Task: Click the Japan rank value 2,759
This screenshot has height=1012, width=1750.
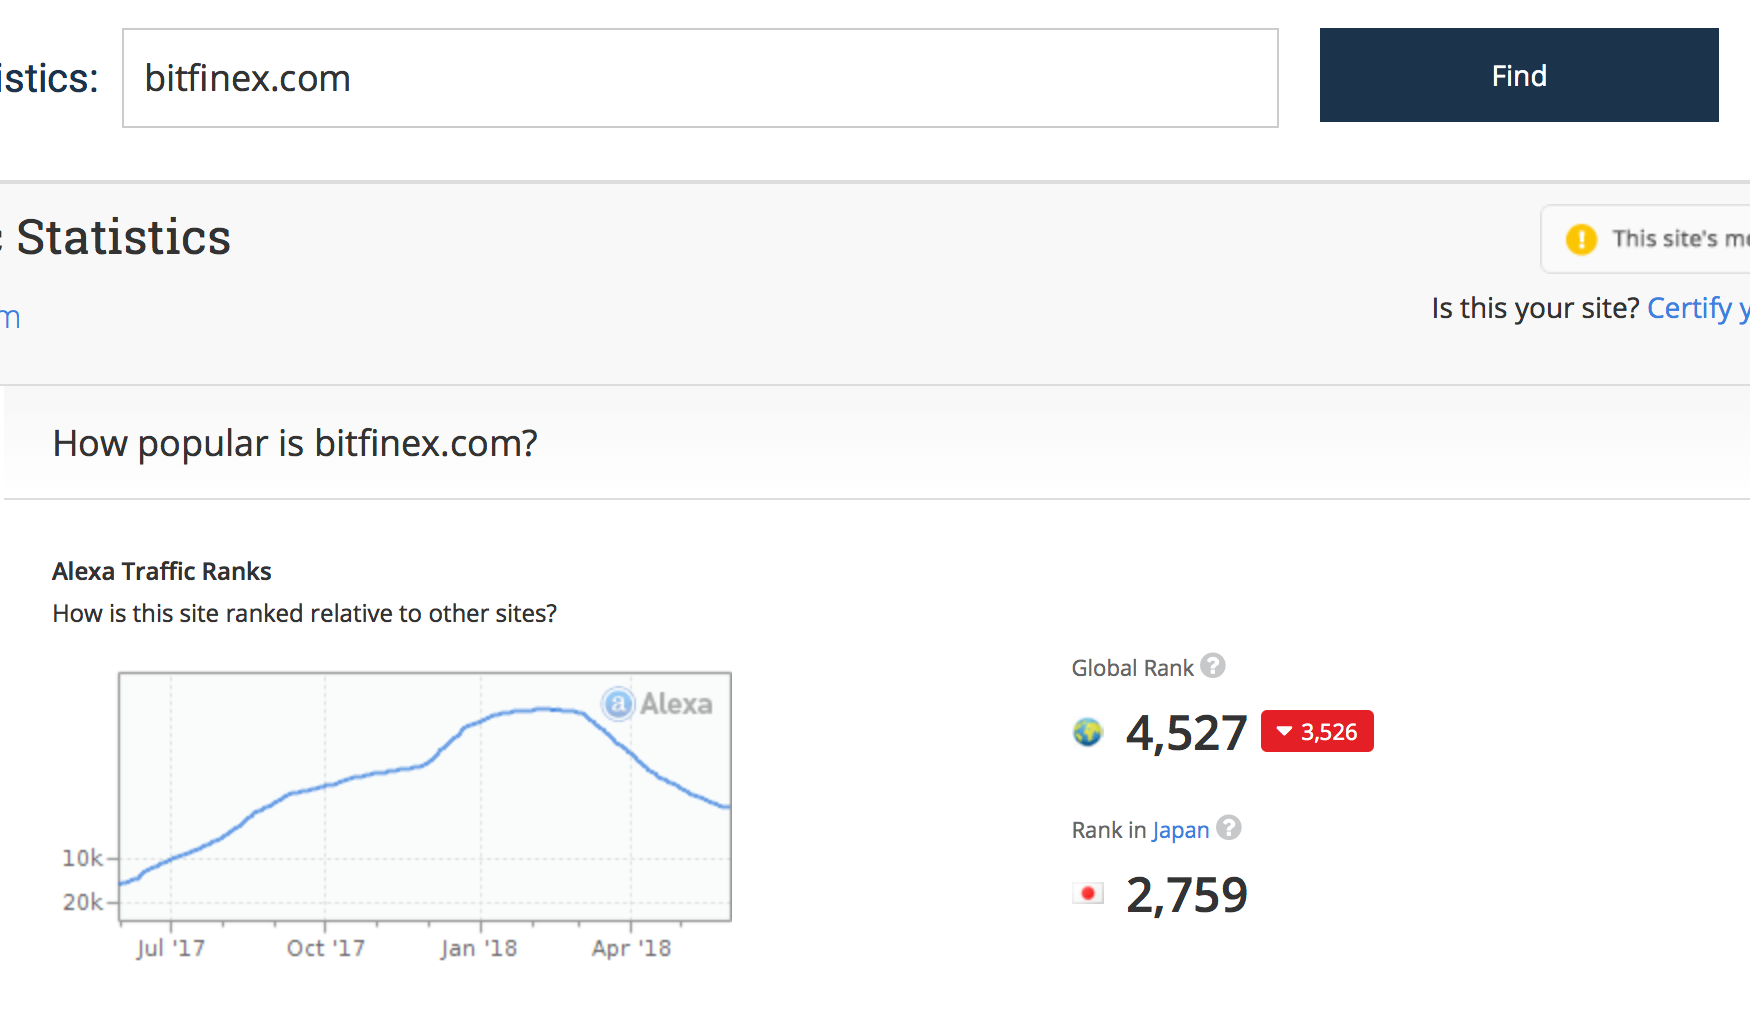Action: click(x=1186, y=895)
